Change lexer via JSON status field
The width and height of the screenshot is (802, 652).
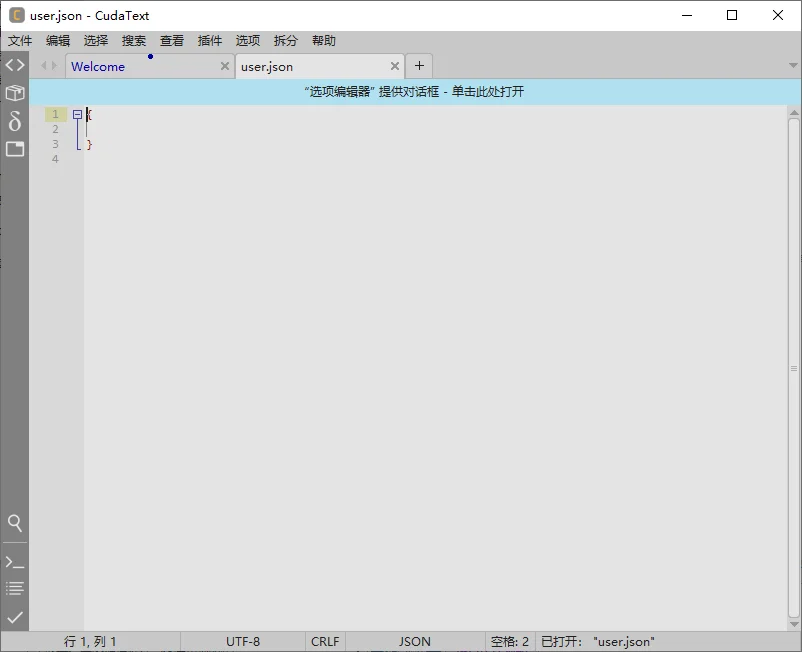click(x=415, y=641)
